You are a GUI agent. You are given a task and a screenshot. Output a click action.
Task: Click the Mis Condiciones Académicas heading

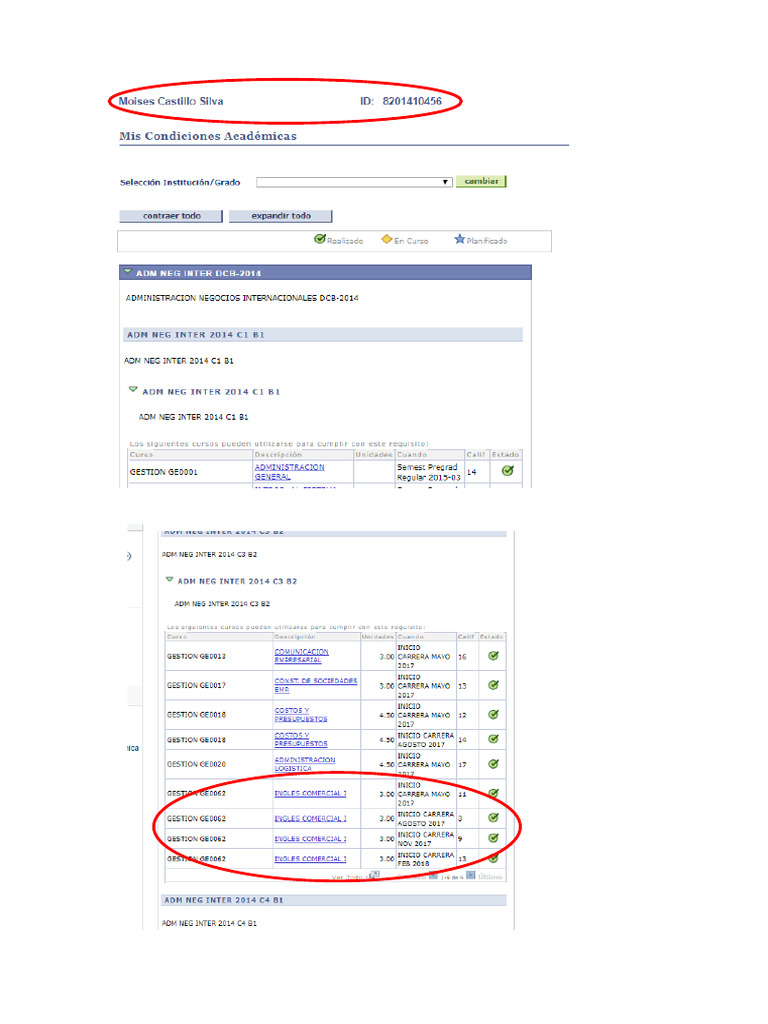pos(208,136)
